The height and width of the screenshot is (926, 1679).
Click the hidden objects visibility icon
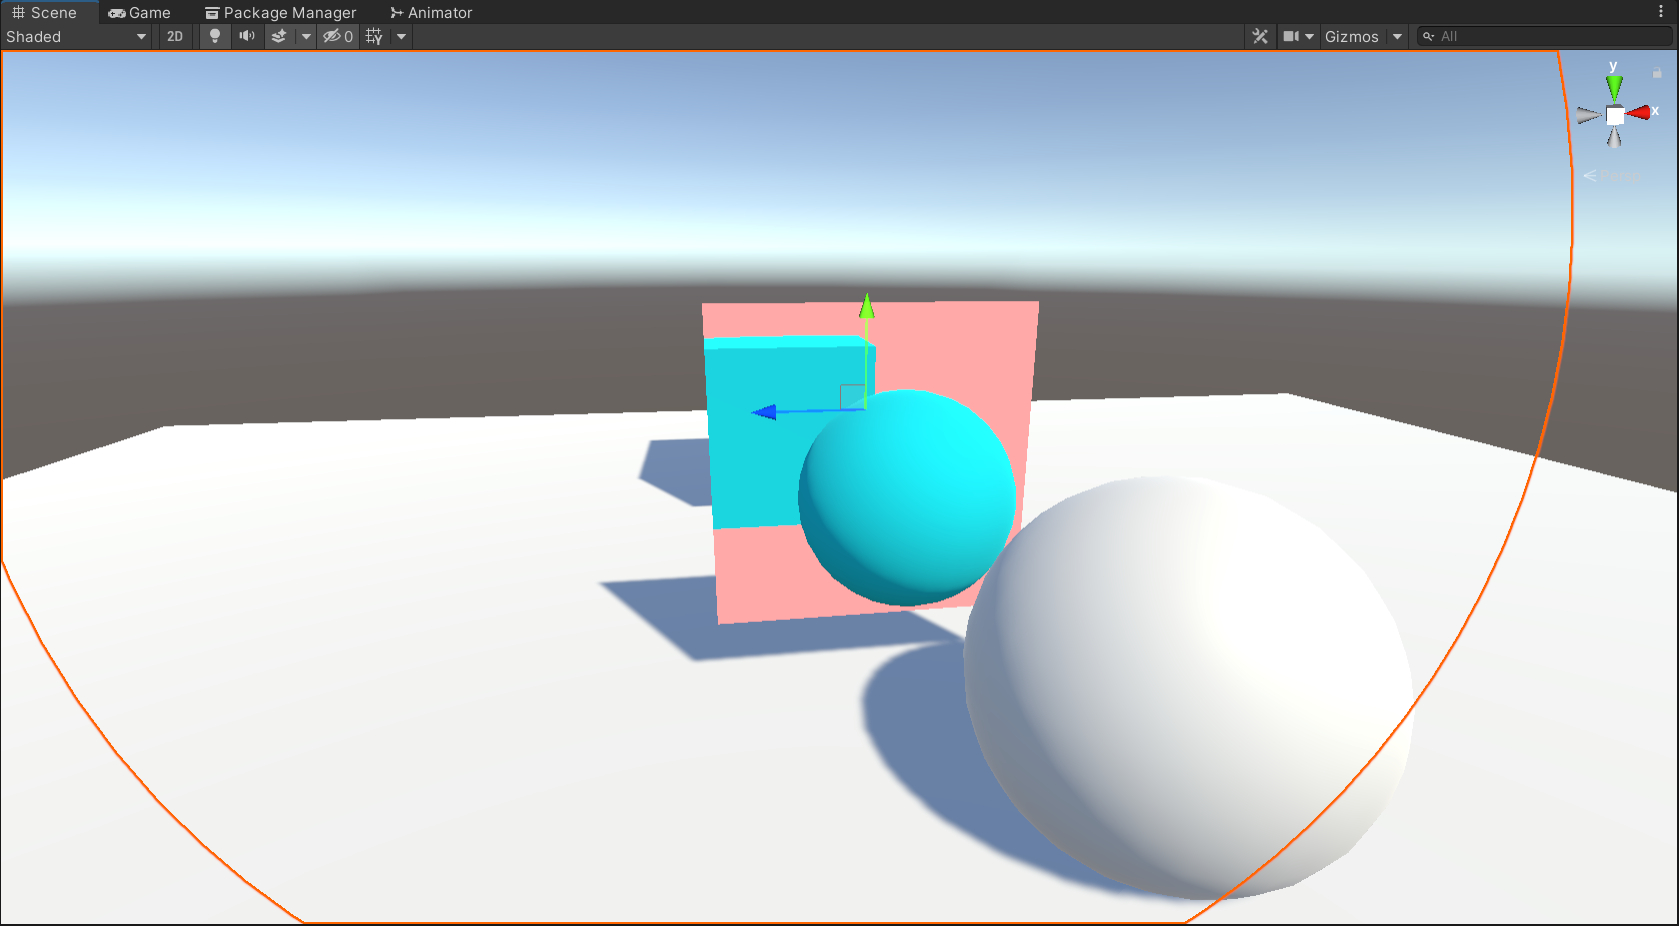(337, 36)
